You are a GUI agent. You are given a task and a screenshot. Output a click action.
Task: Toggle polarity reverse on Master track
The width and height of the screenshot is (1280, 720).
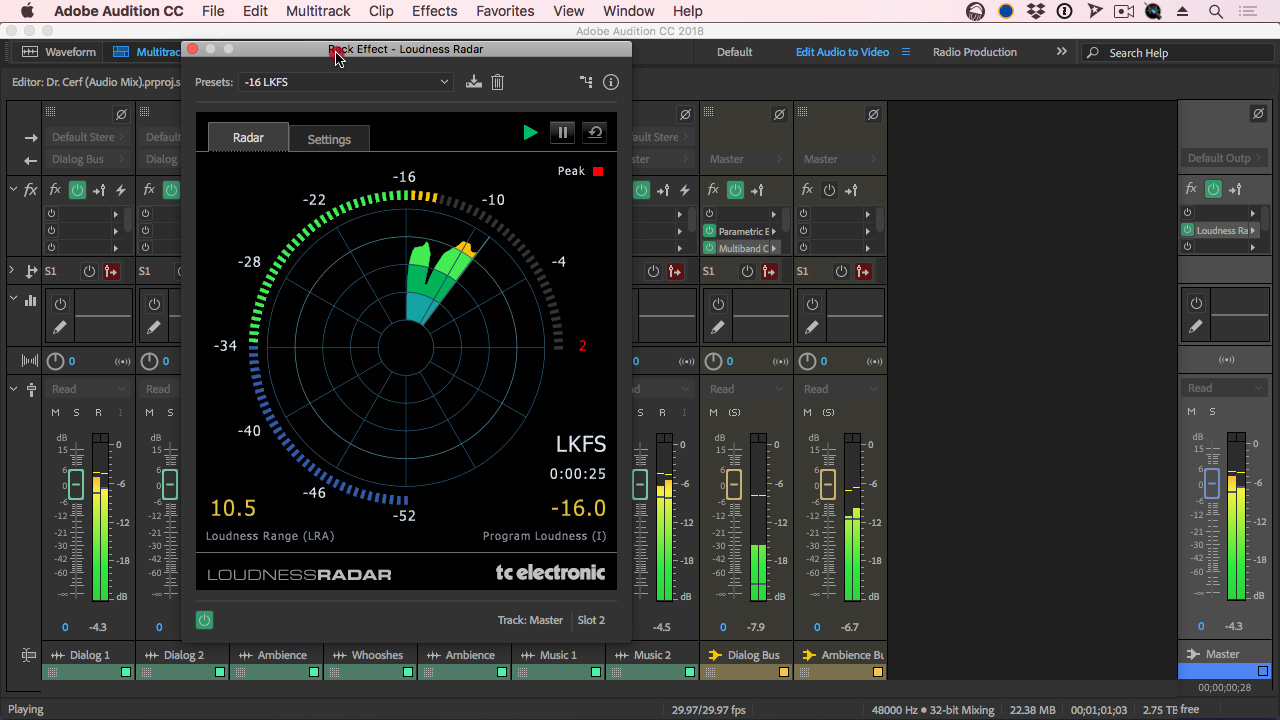click(1258, 114)
